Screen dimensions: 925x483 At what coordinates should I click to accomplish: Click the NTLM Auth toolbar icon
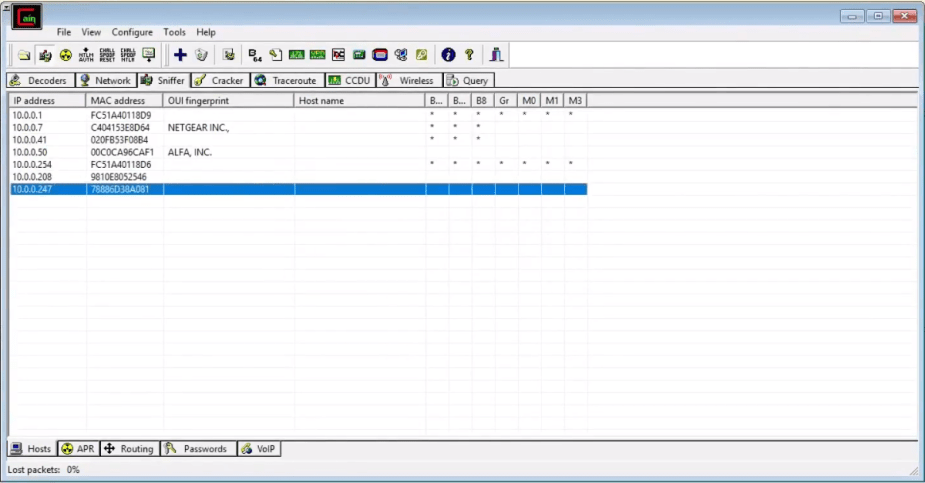[x=87, y=55]
